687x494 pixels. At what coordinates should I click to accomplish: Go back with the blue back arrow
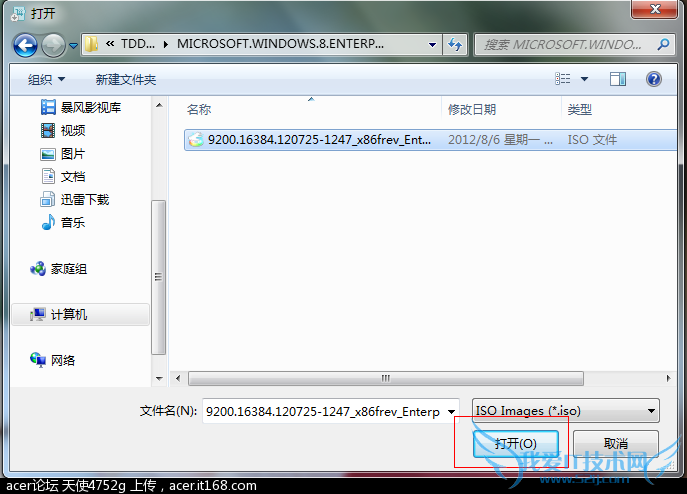click(25, 45)
